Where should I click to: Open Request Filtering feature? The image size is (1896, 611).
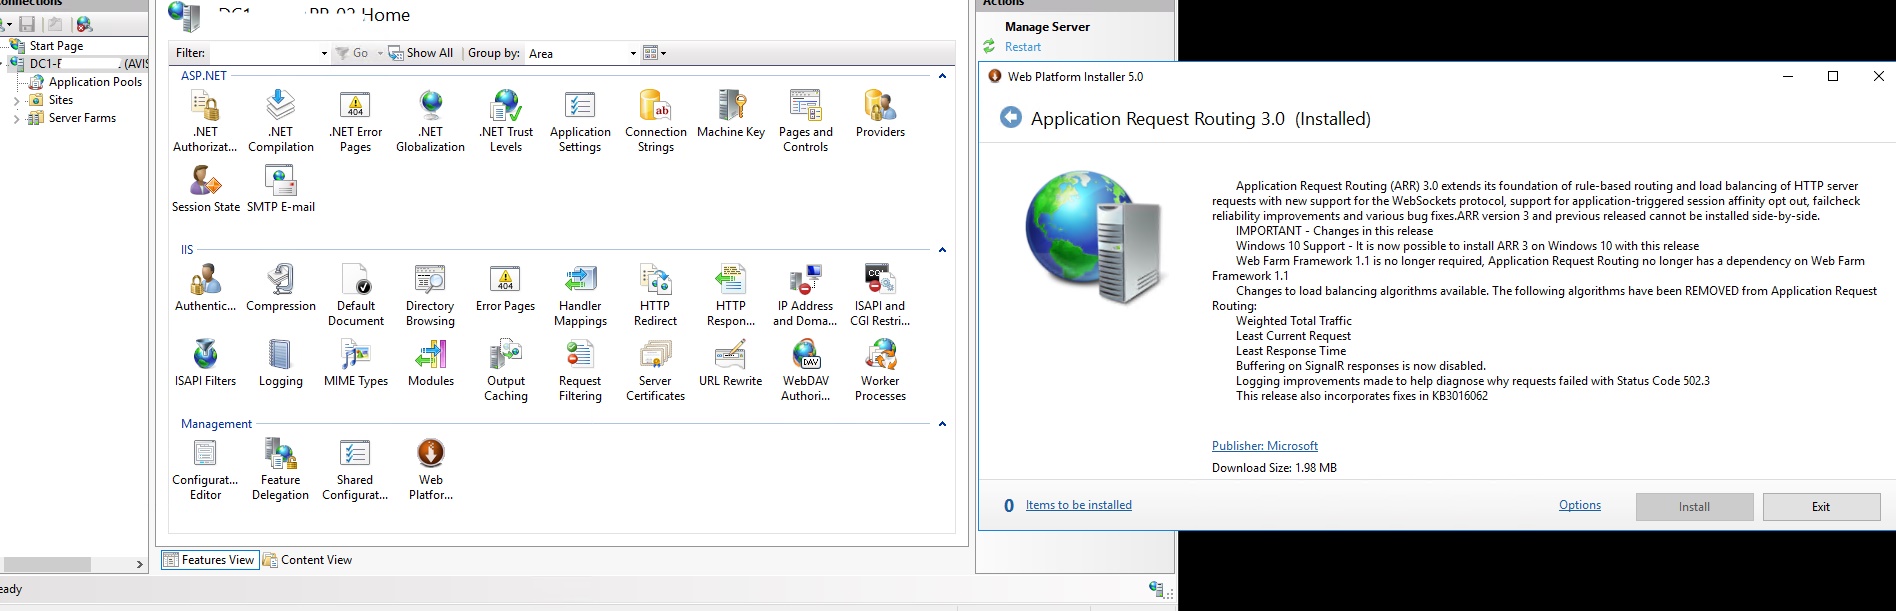[x=580, y=370]
